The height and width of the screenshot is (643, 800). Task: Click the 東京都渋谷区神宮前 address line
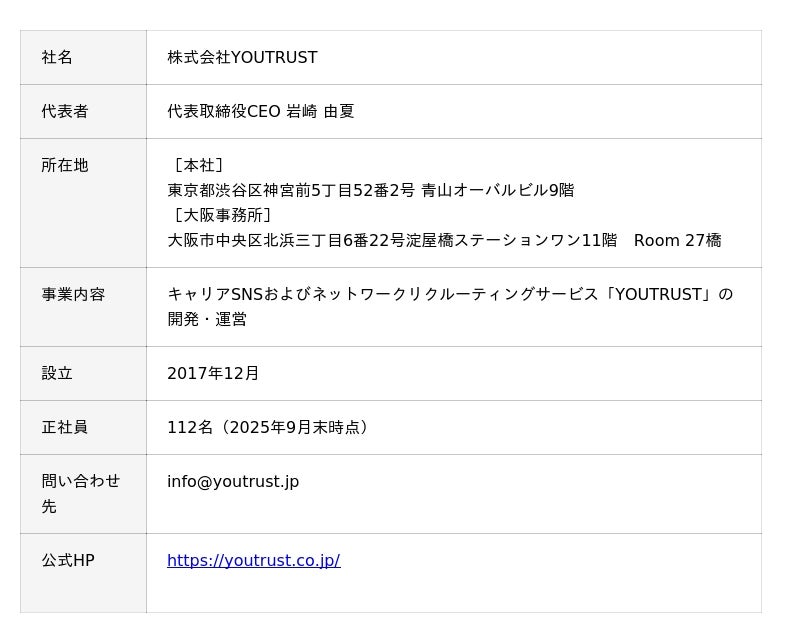coord(370,190)
